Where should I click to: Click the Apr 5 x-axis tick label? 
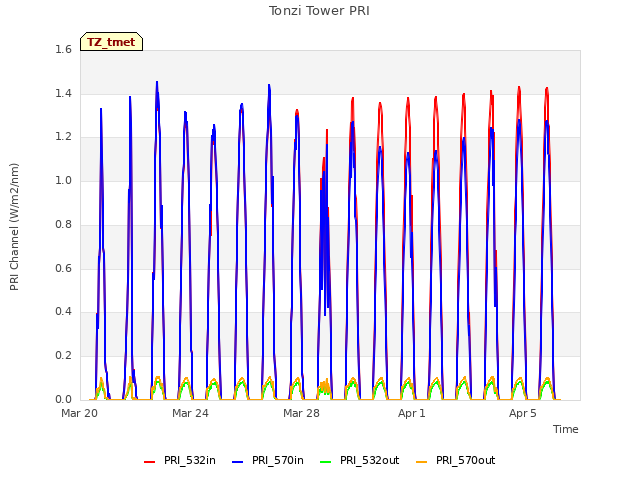tap(523, 413)
